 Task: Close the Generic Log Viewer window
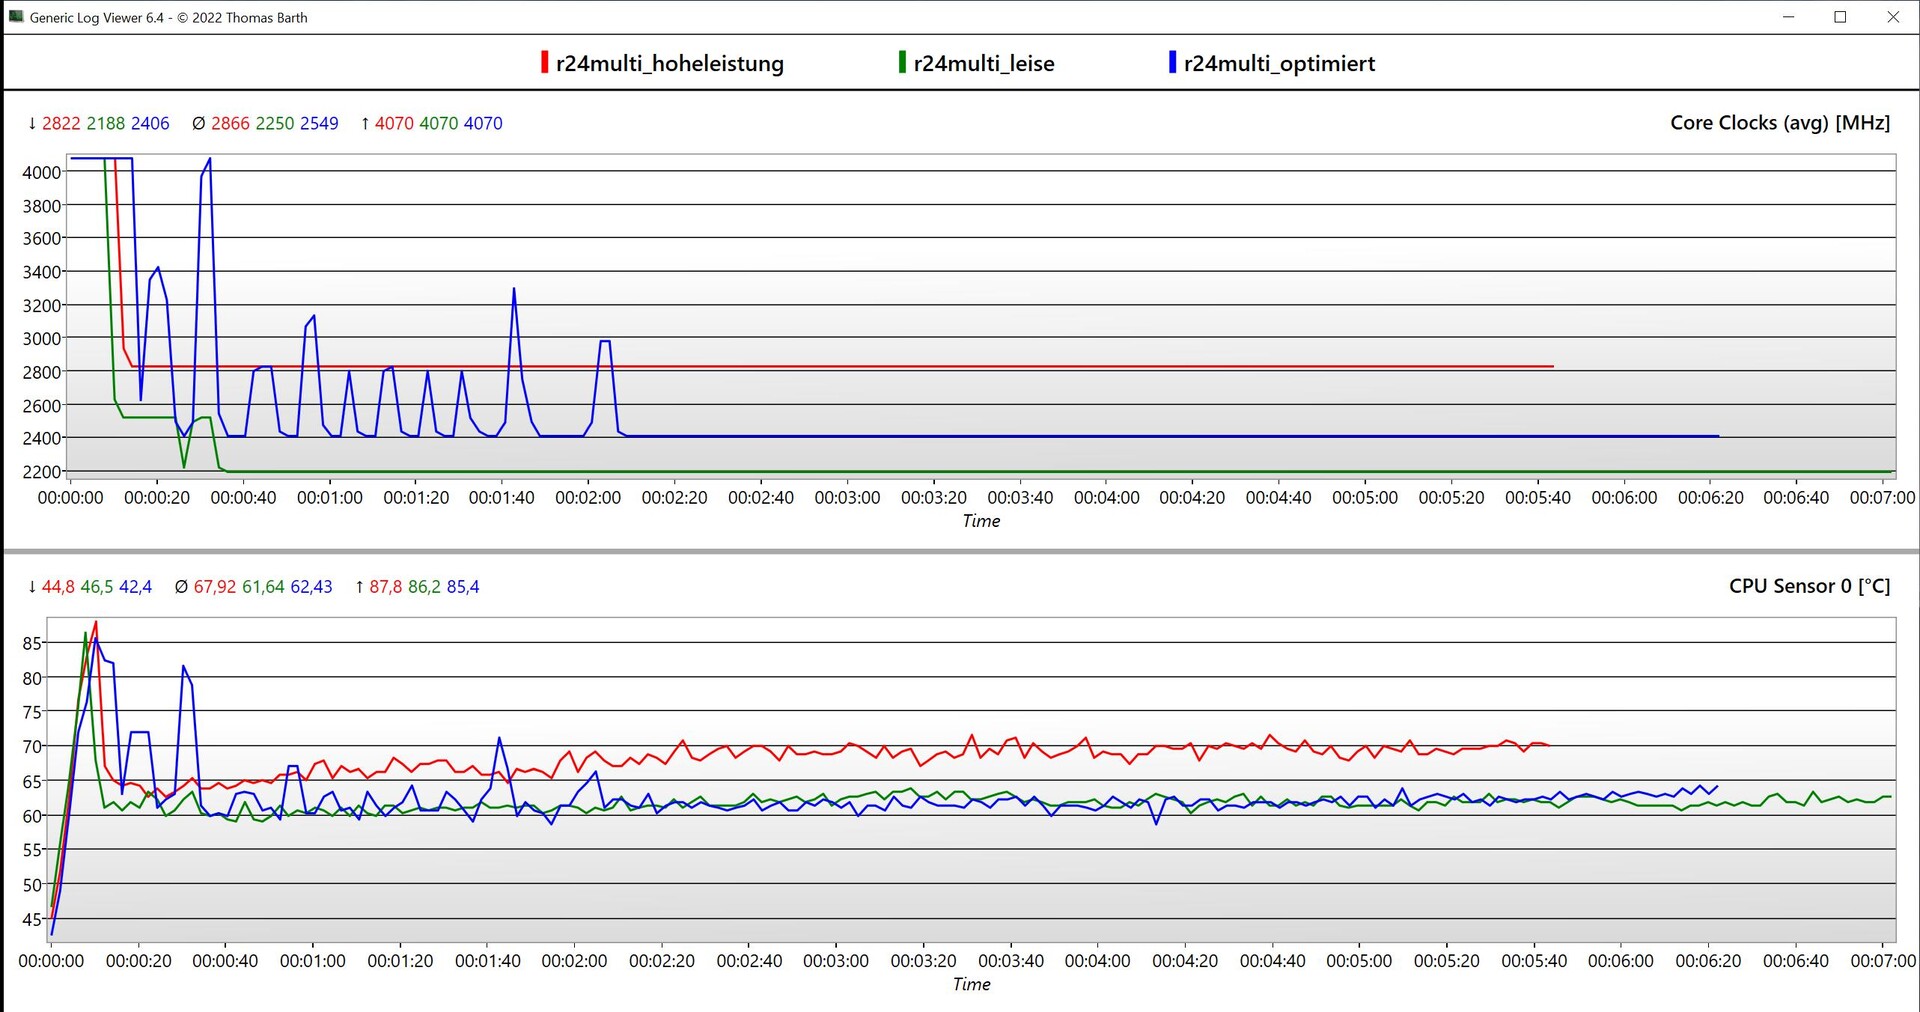click(x=1893, y=17)
